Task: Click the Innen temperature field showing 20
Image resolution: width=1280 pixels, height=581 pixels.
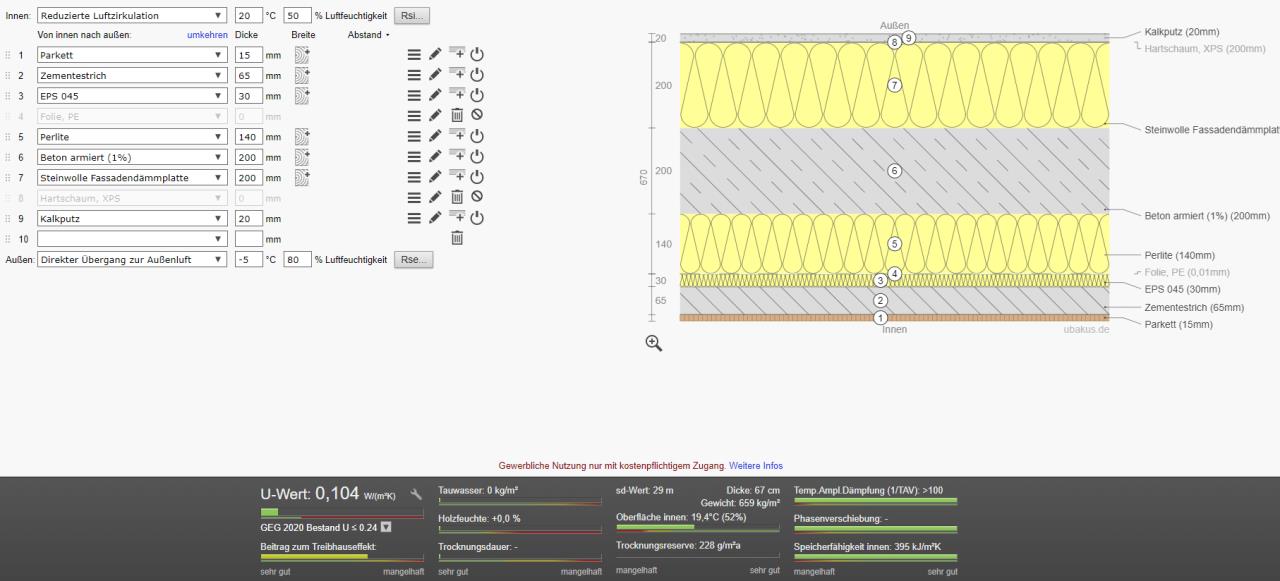Action: pyautogui.click(x=249, y=16)
